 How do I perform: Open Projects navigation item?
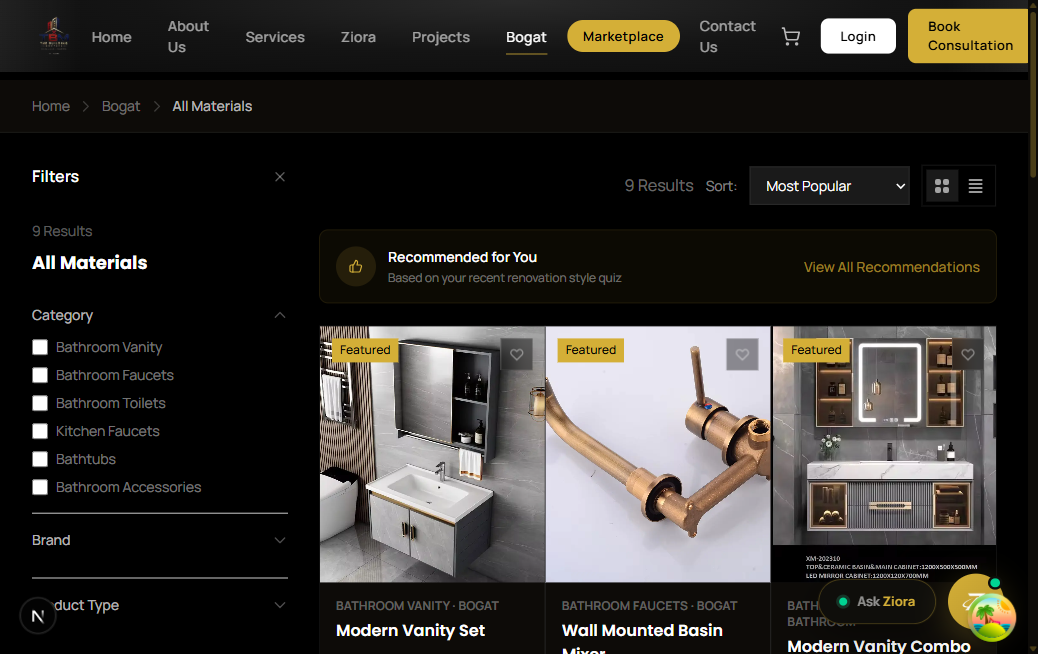[x=441, y=37]
